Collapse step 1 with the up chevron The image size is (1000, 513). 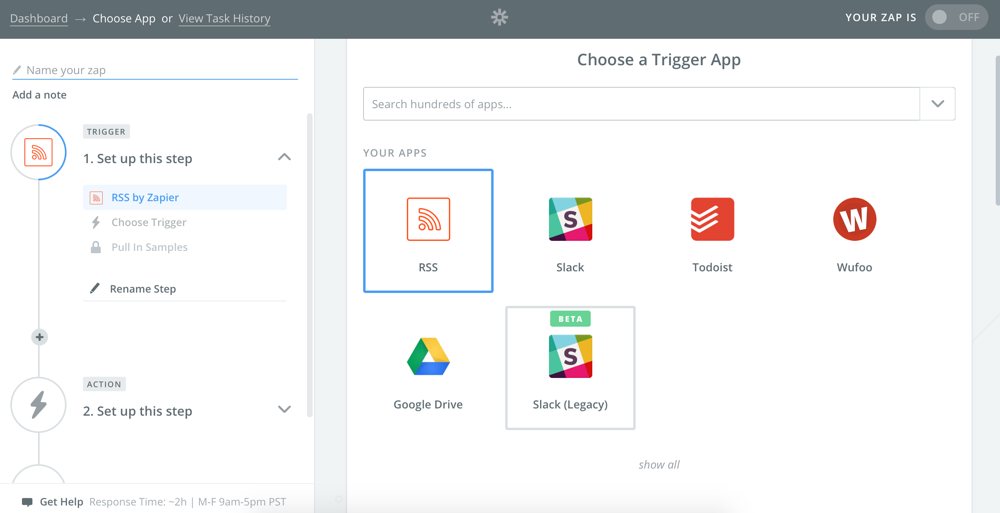click(x=284, y=157)
